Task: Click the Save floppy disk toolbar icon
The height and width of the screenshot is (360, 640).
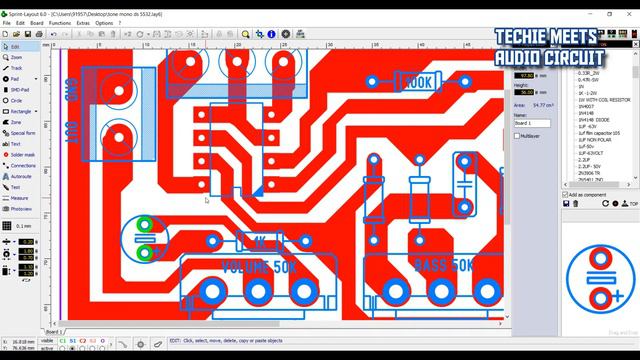Action: (28, 34)
